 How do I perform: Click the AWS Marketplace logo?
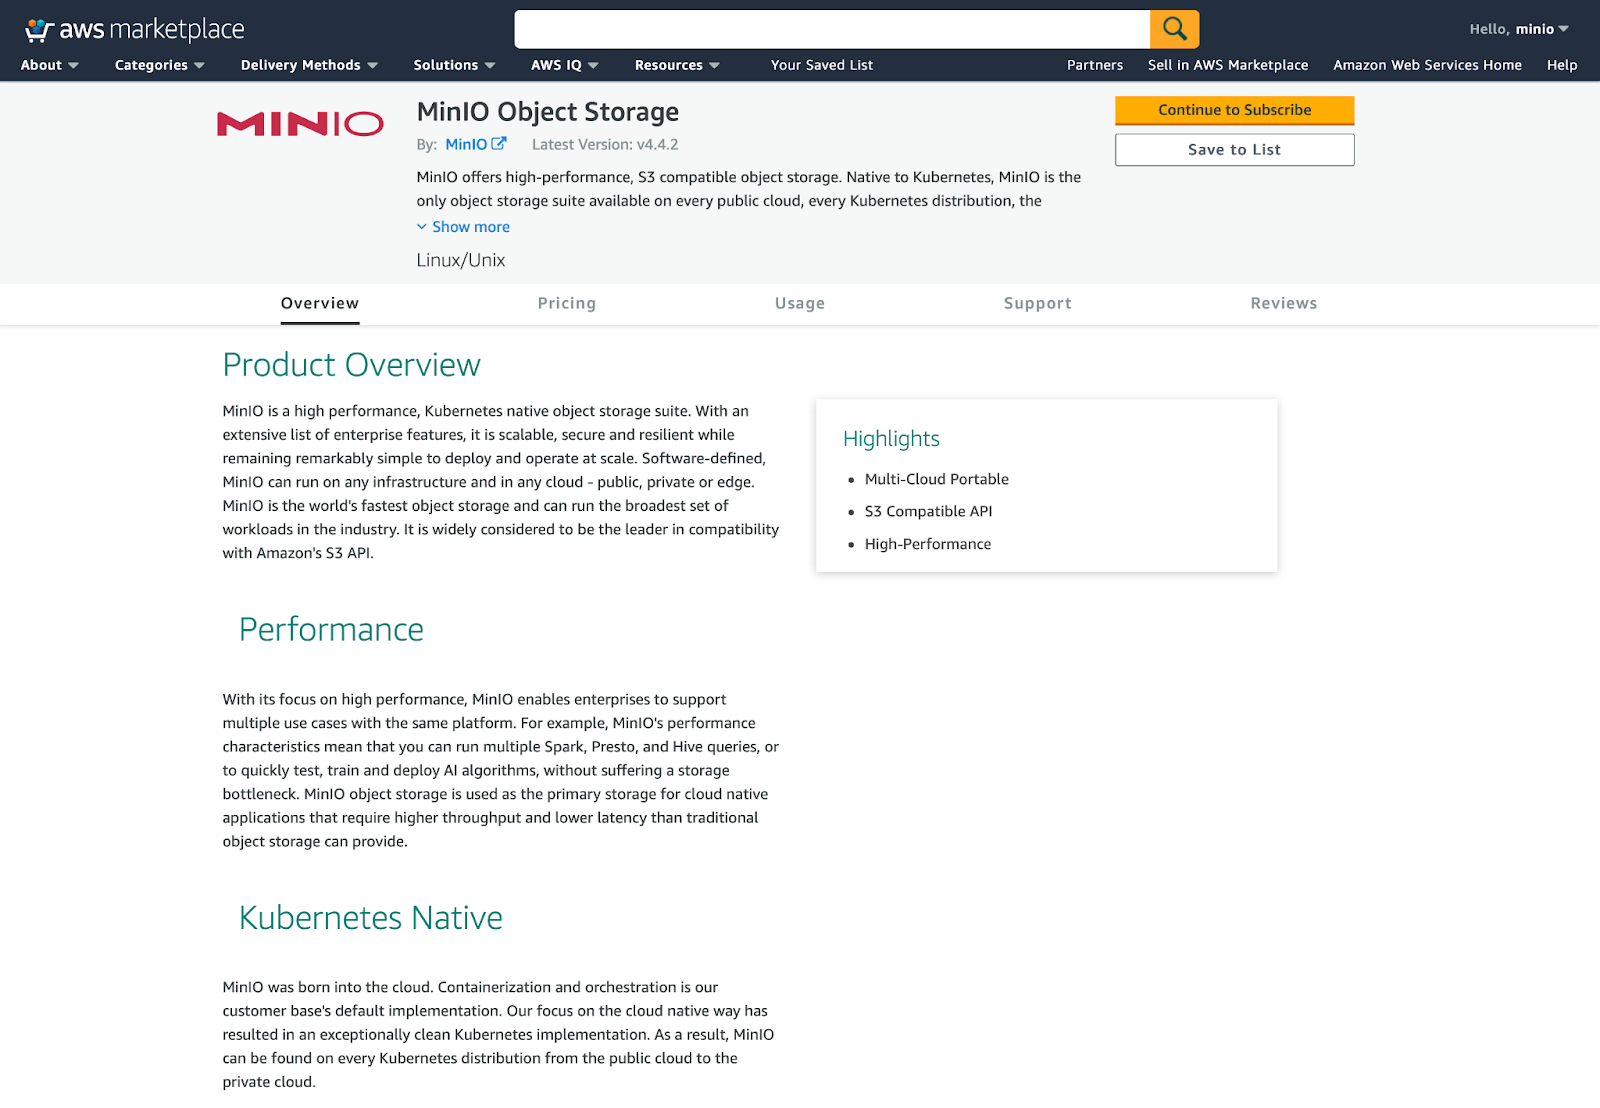[135, 30]
